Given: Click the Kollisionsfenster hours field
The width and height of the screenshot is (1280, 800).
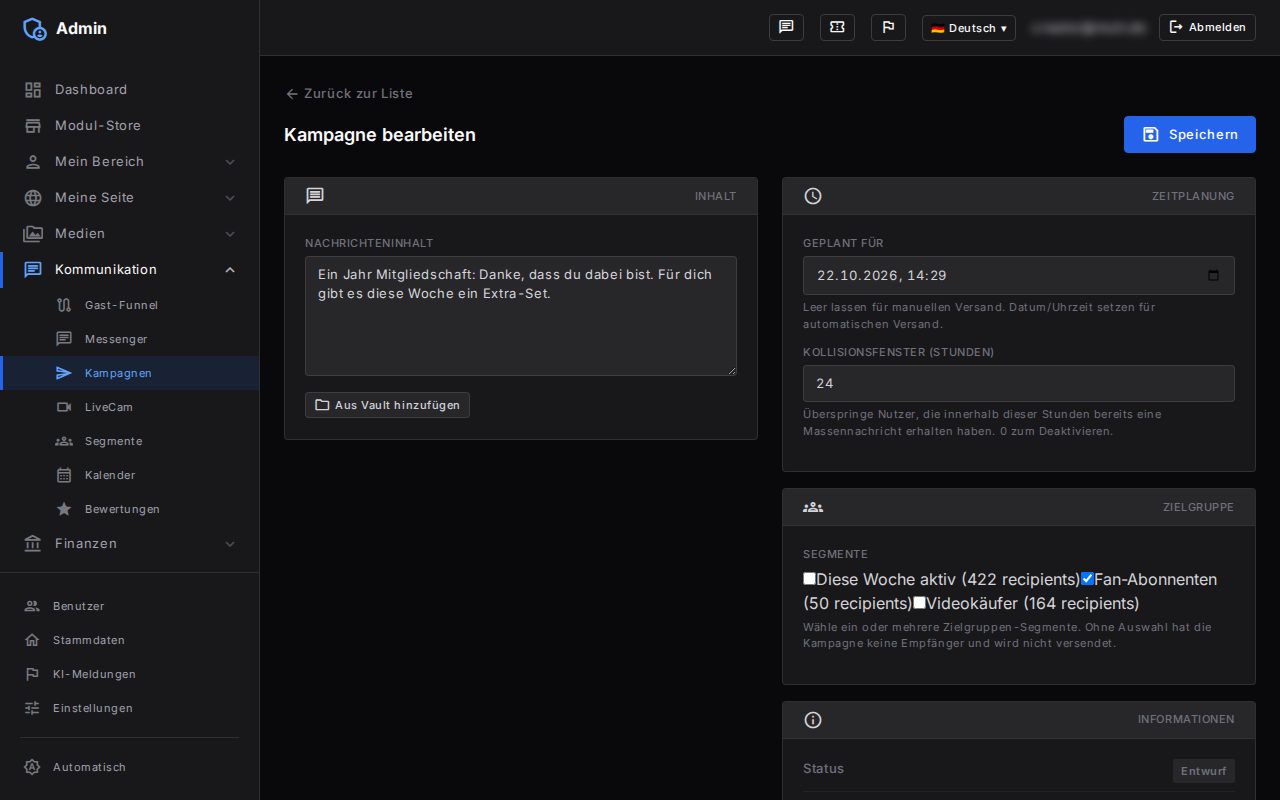Looking at the screenshot, I should 1019,383.
